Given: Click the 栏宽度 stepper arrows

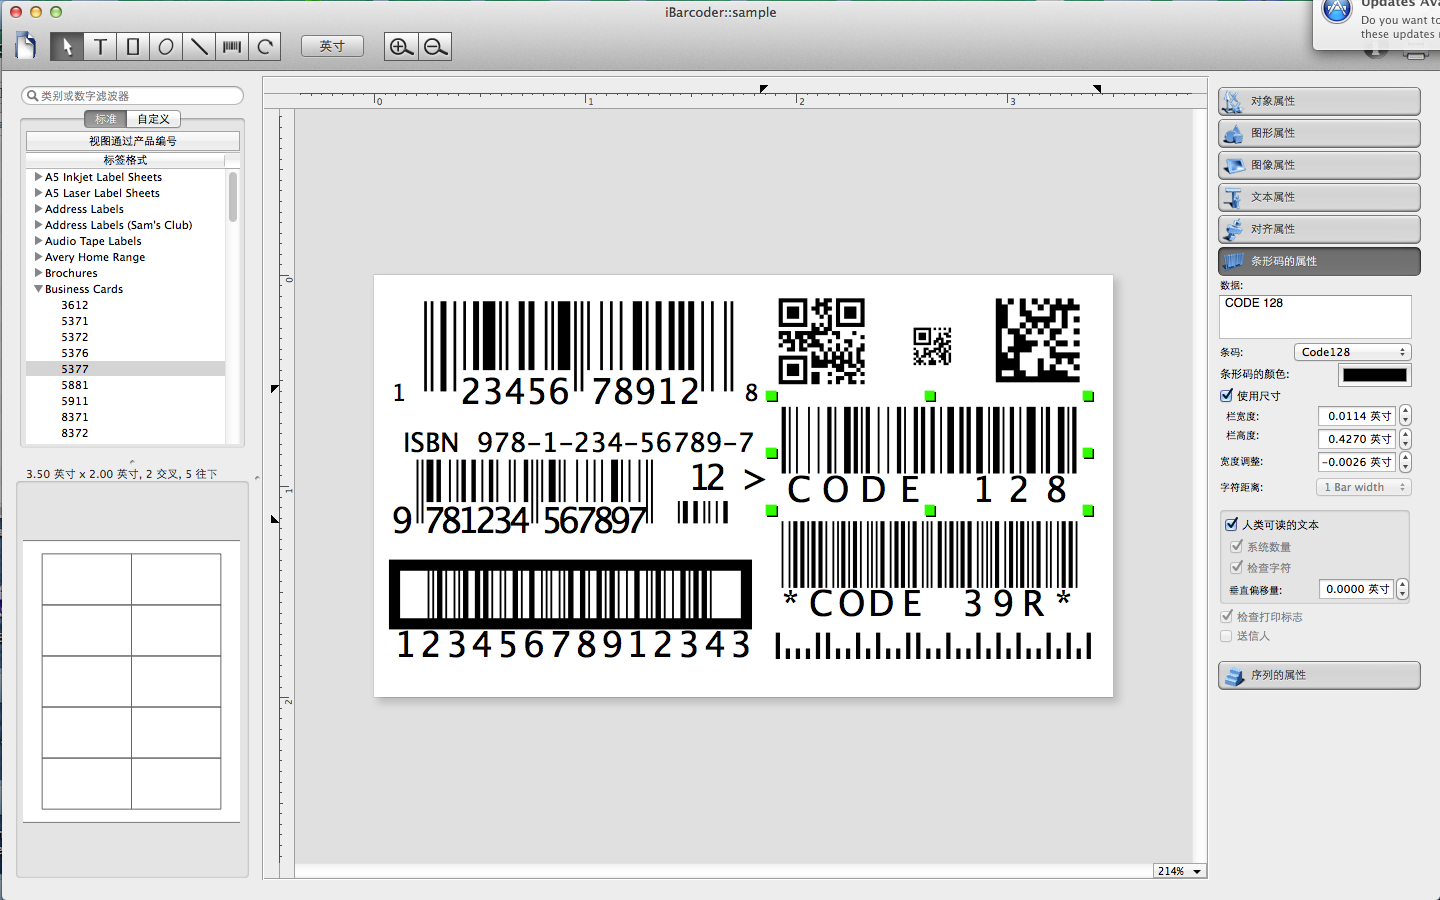Looking at the screenshot, I should pyautogui.click(x=1405, y=415).
